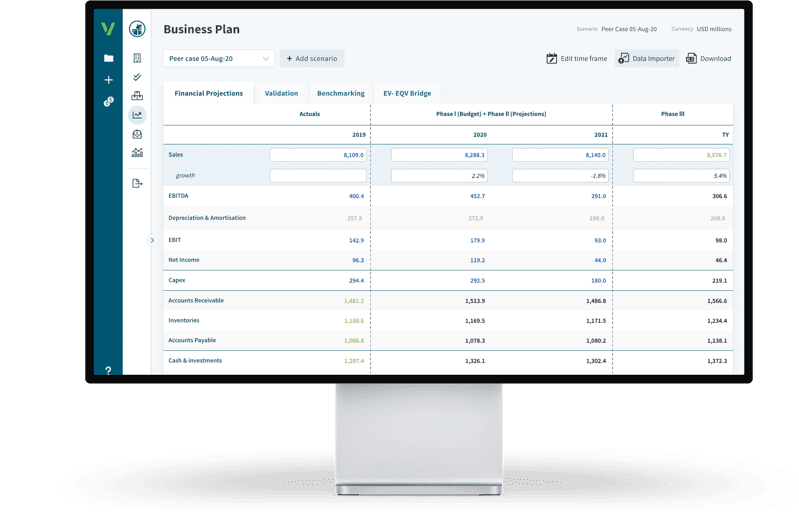Expand the sidebar using the chevron arrow
The image size is (799, 514).
pyautogui.click(x=153, y=240)
